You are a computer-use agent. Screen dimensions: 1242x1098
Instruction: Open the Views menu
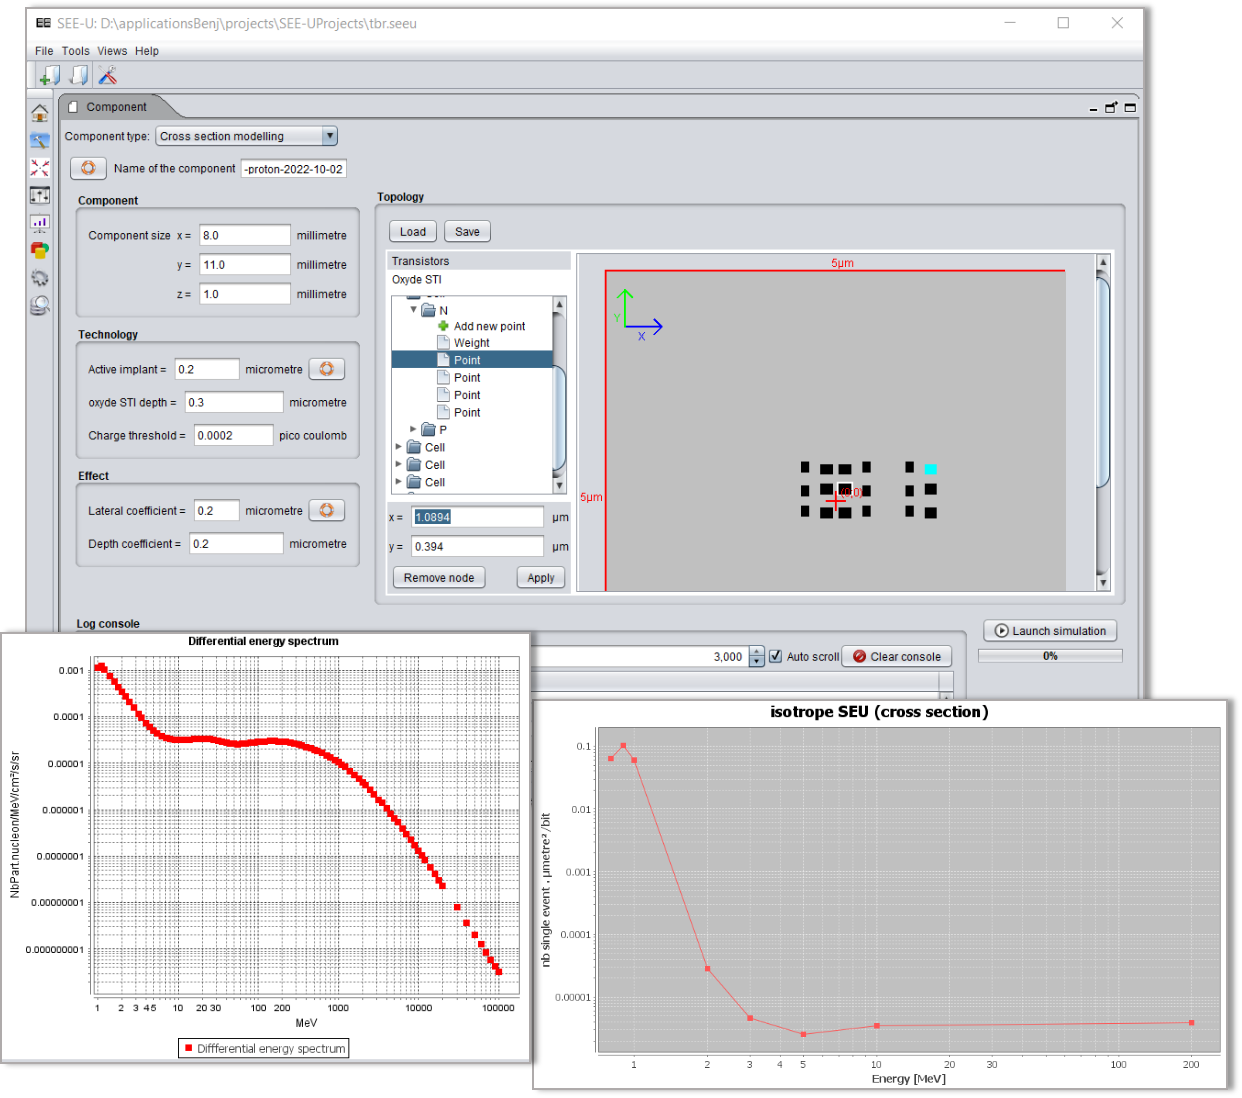[112, 51]
